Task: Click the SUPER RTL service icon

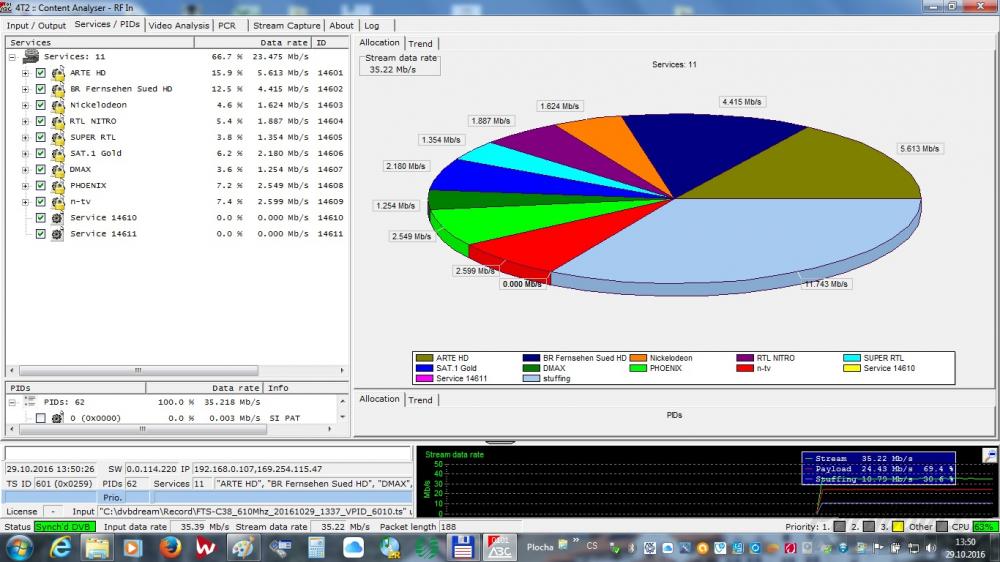Action: [x=58, y=138]
